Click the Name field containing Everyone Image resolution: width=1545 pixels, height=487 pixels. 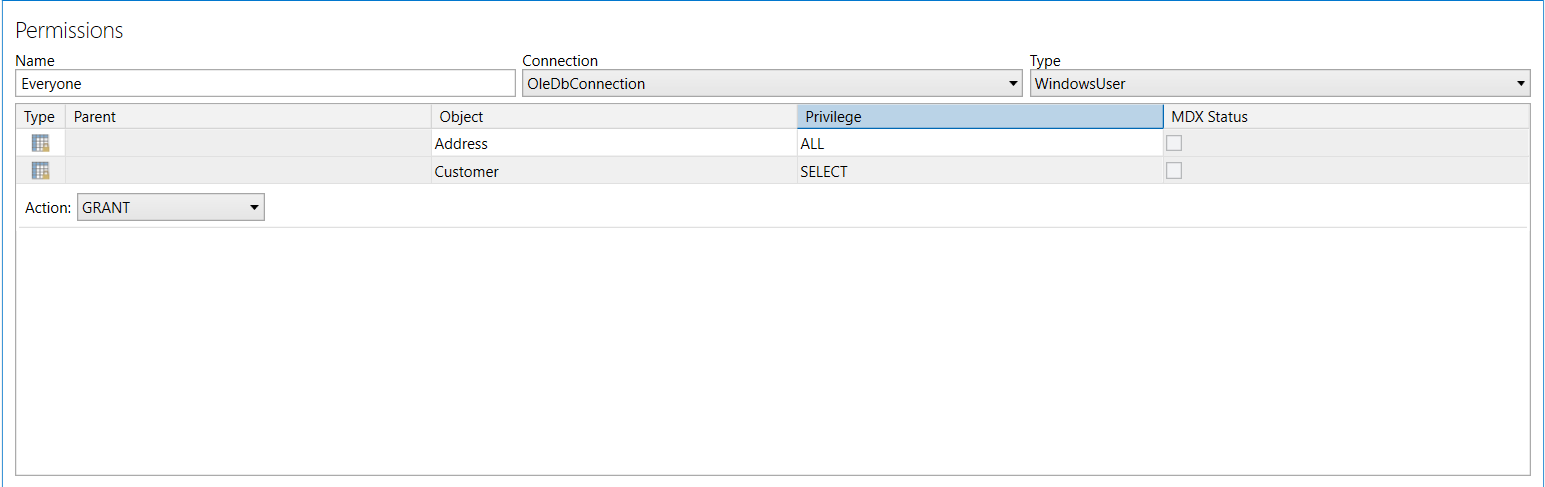(x=265, y=84)
